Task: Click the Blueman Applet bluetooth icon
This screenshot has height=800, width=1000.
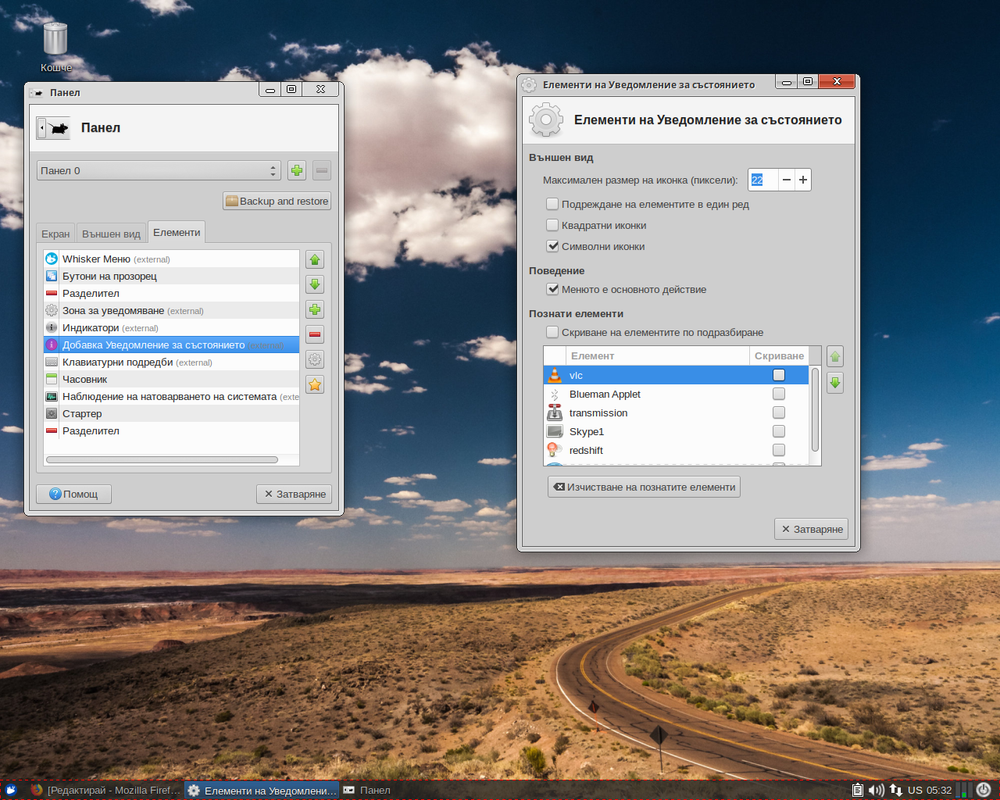Action: (x=555, y=394)
